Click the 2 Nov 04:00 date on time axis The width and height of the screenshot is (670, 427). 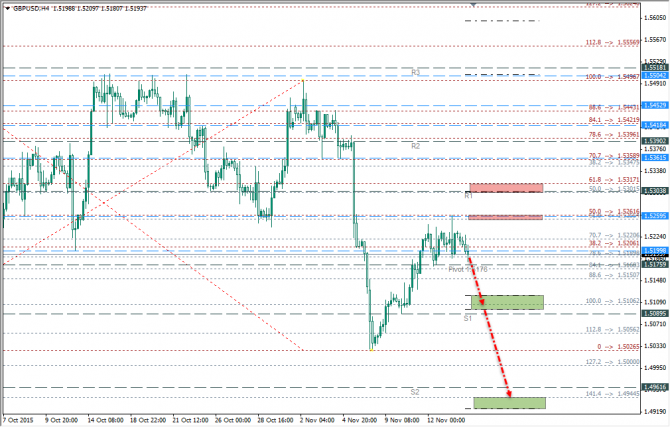[317, 420]
